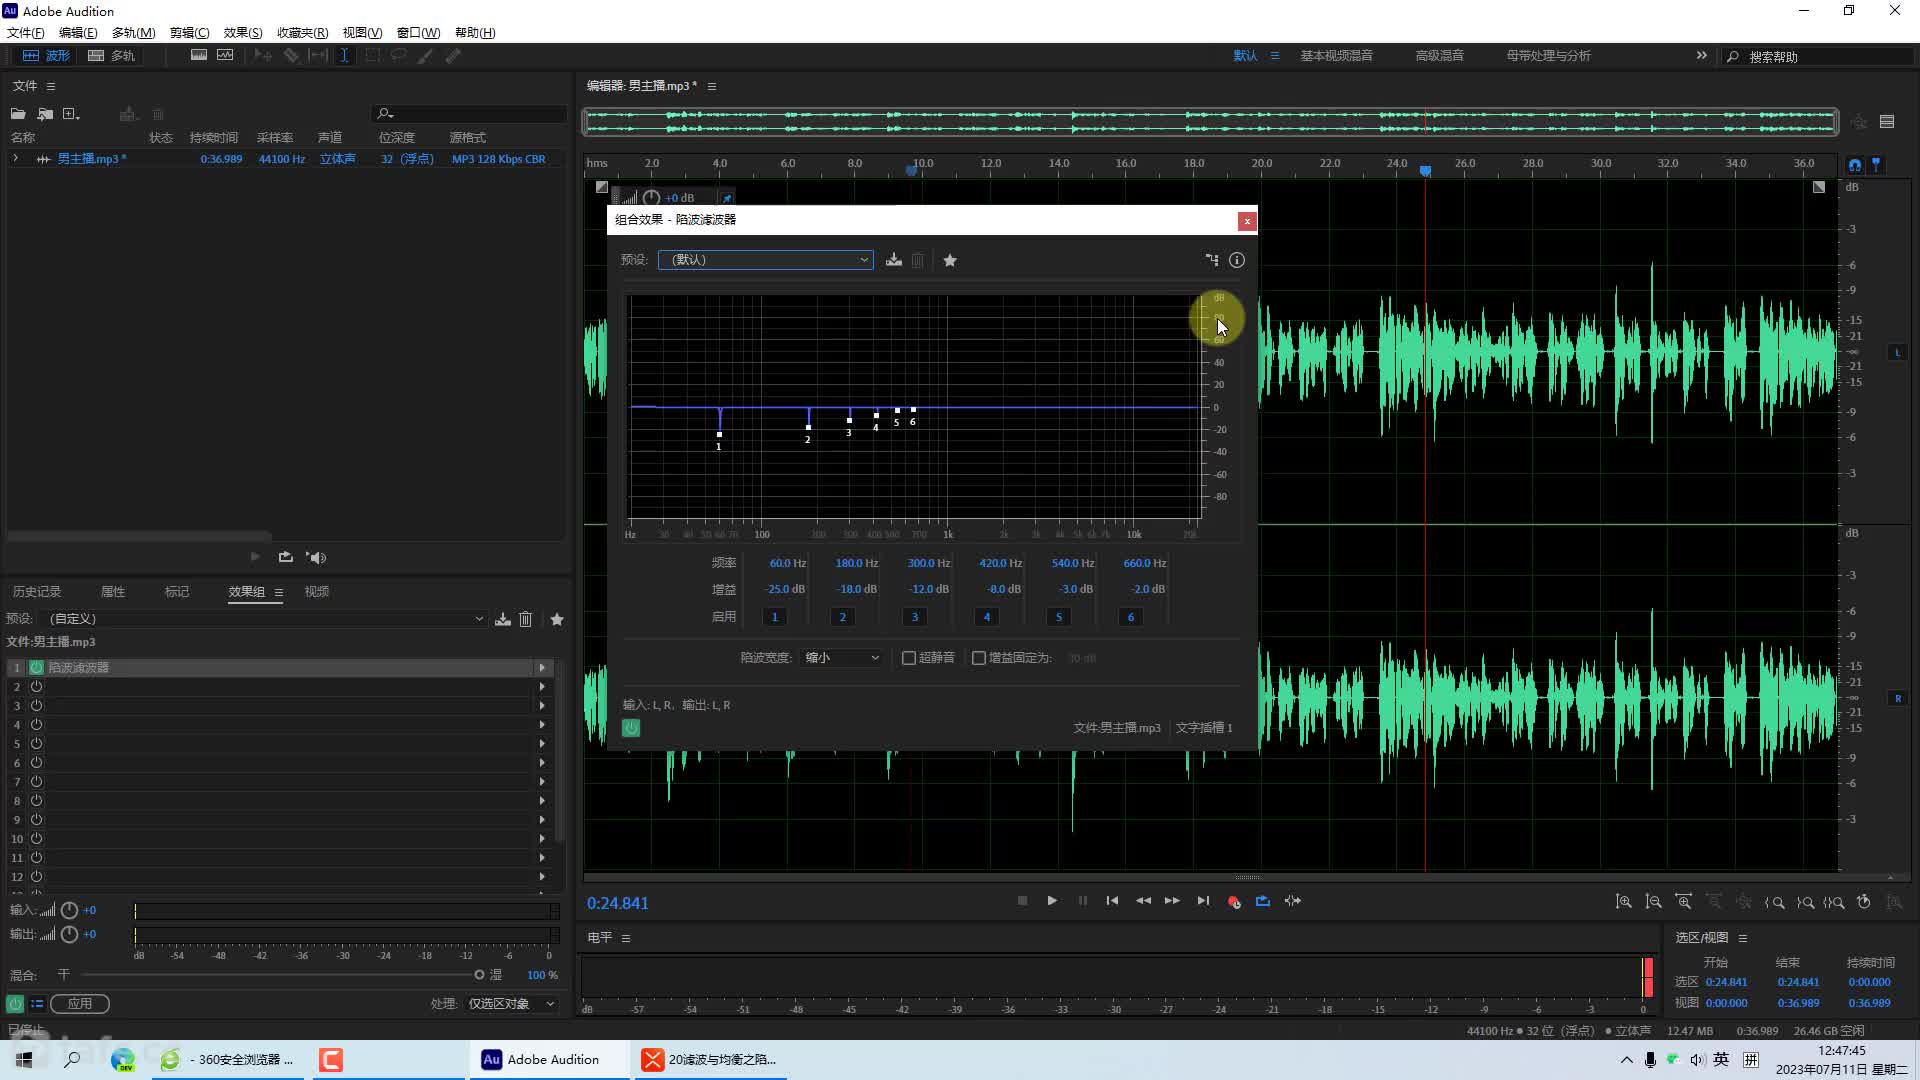Switch to the 标记 tab

click(x=177, y=592)
